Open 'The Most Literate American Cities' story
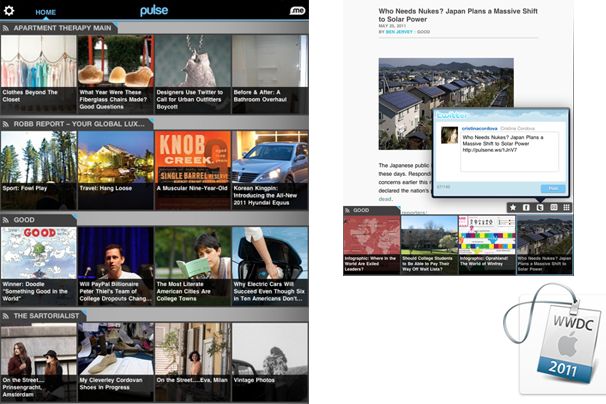Viewport: 606px width, 404px height. click(193, 266)
